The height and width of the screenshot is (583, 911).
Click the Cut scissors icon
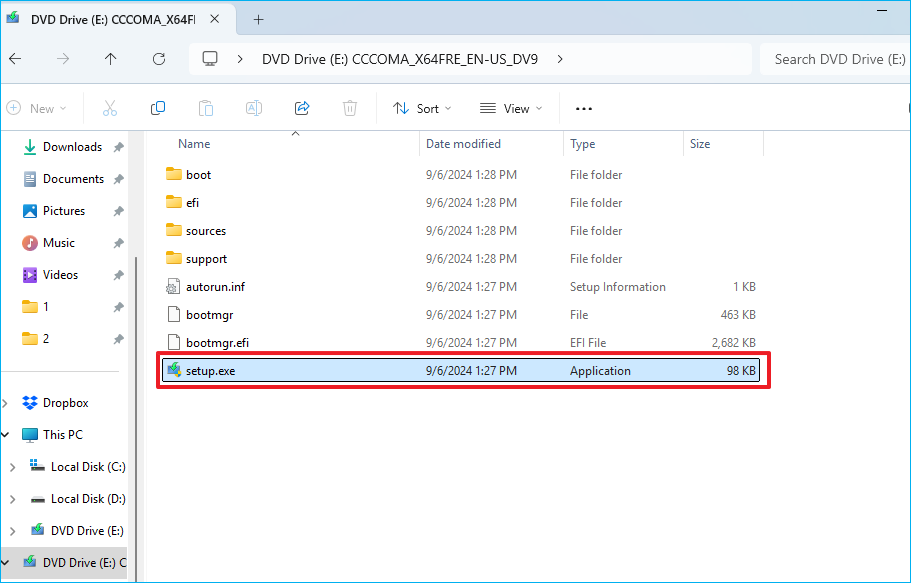tap(110, 108)
